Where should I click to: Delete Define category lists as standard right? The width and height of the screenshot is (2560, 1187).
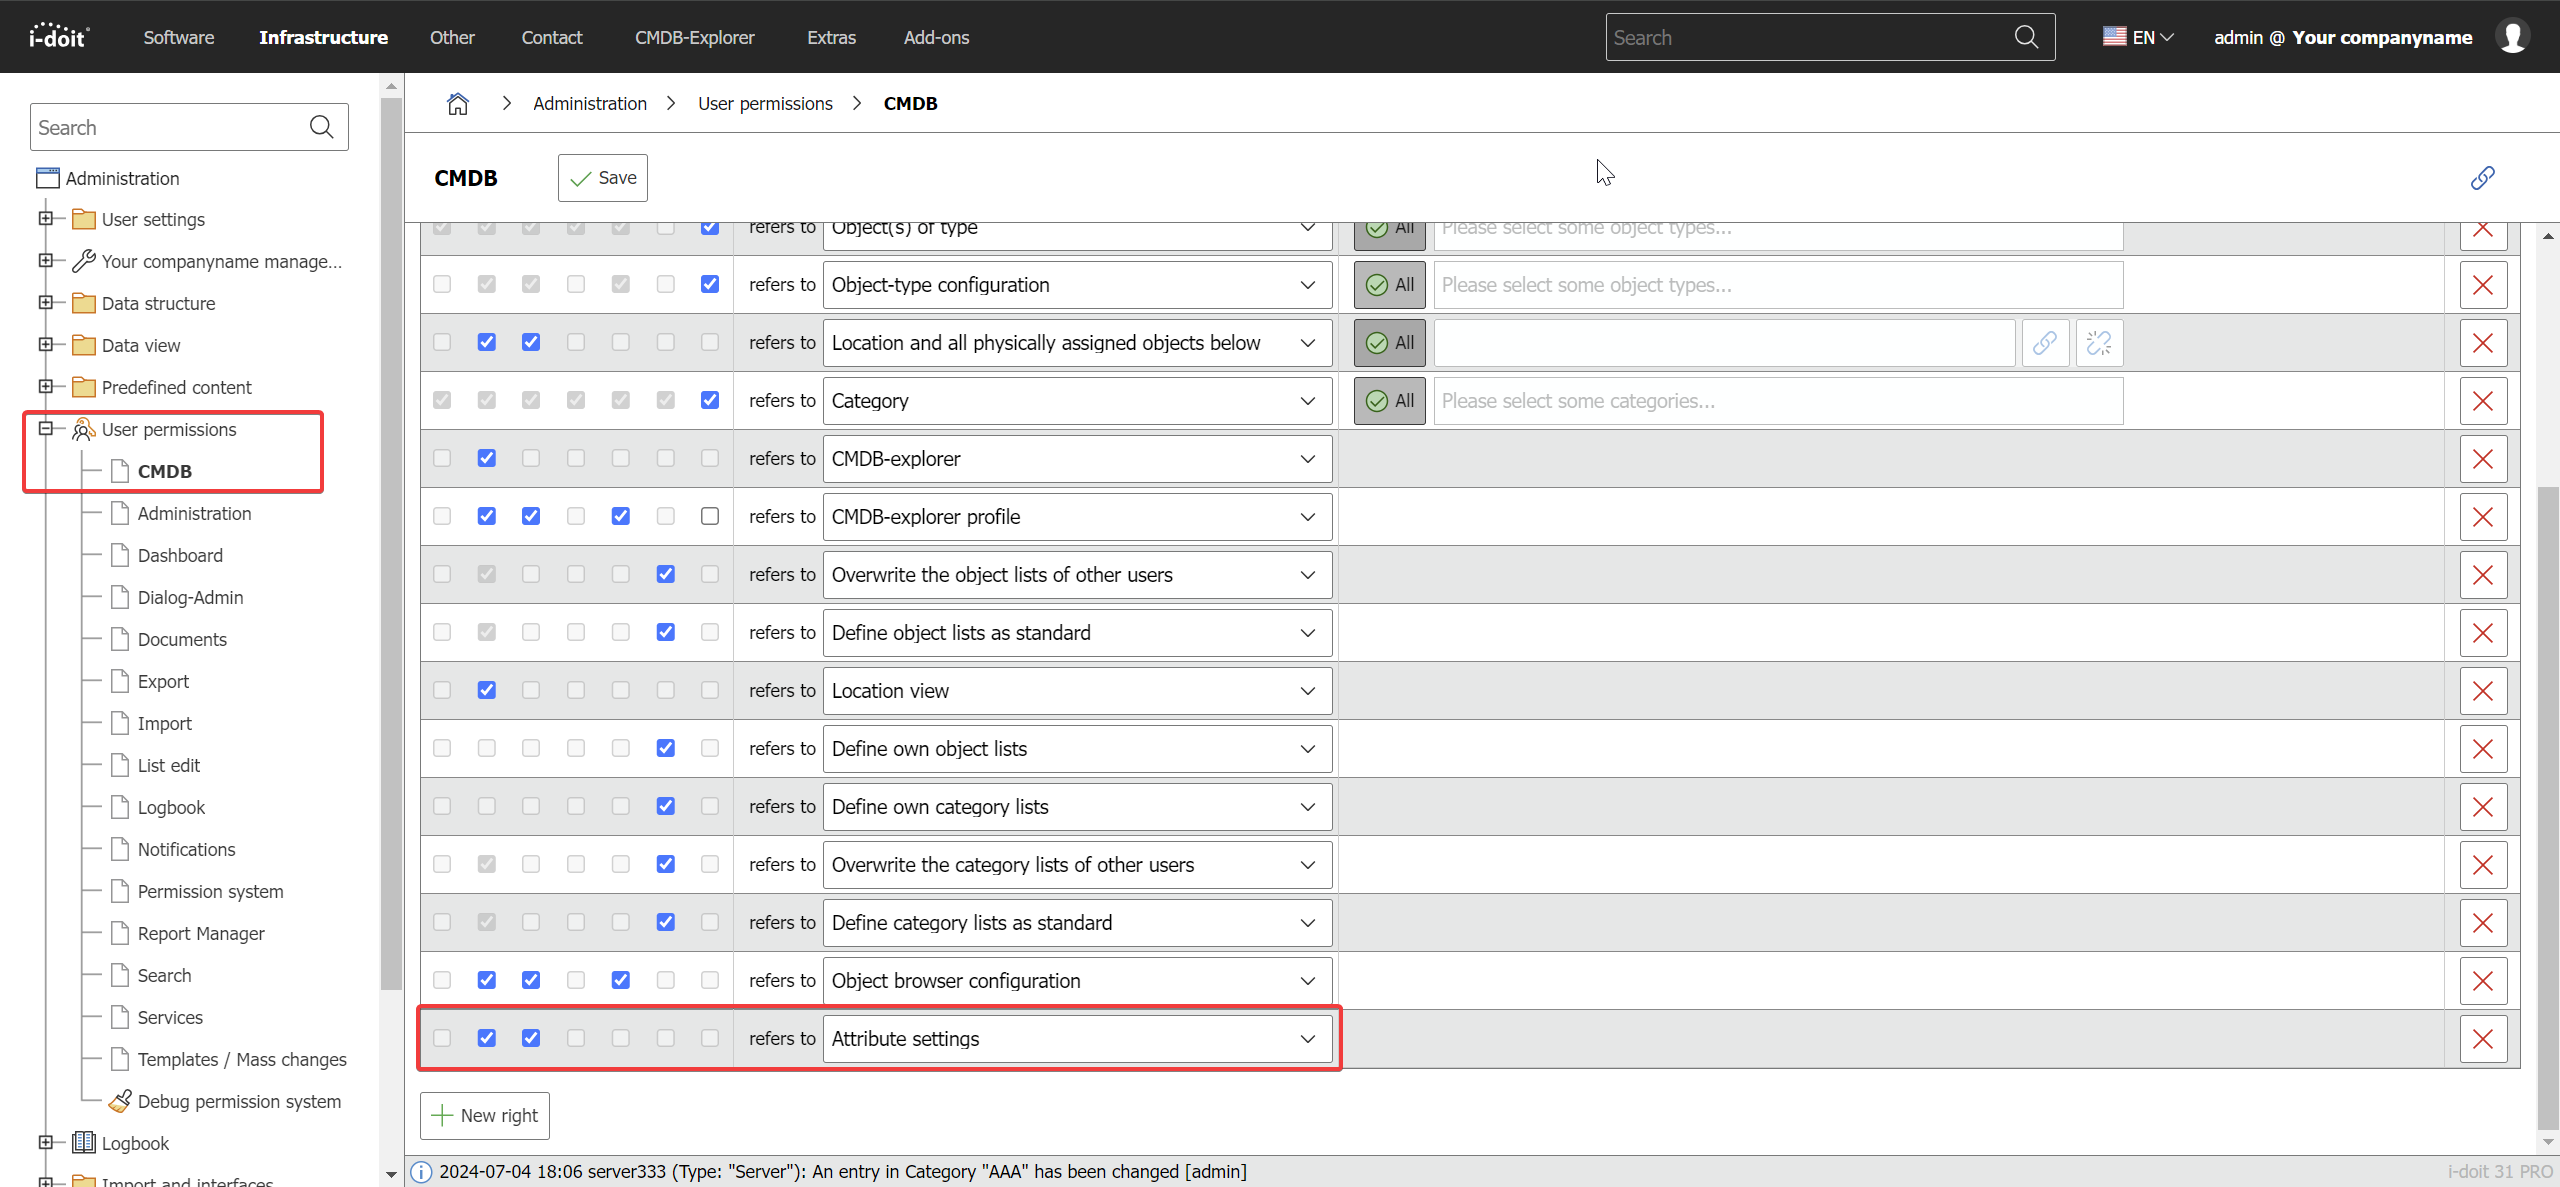tap(2483, 923)
